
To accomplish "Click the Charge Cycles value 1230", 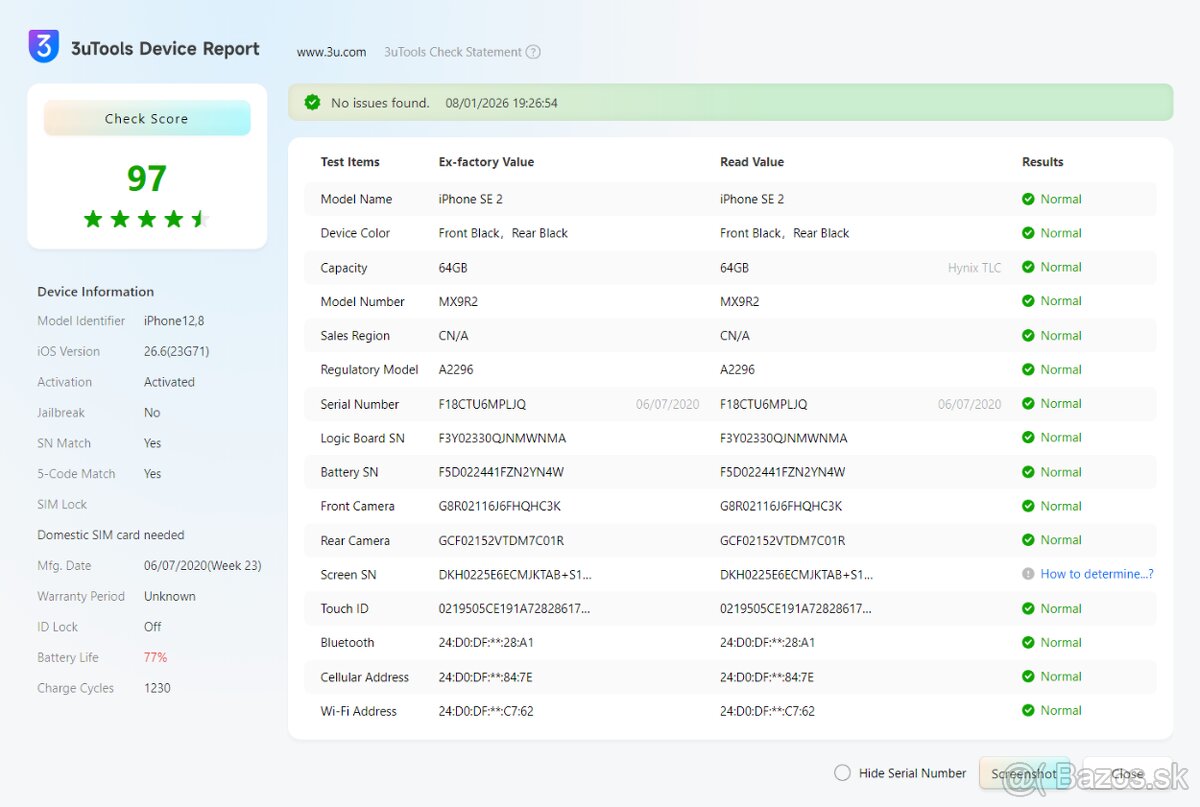I will coord(157,688).
